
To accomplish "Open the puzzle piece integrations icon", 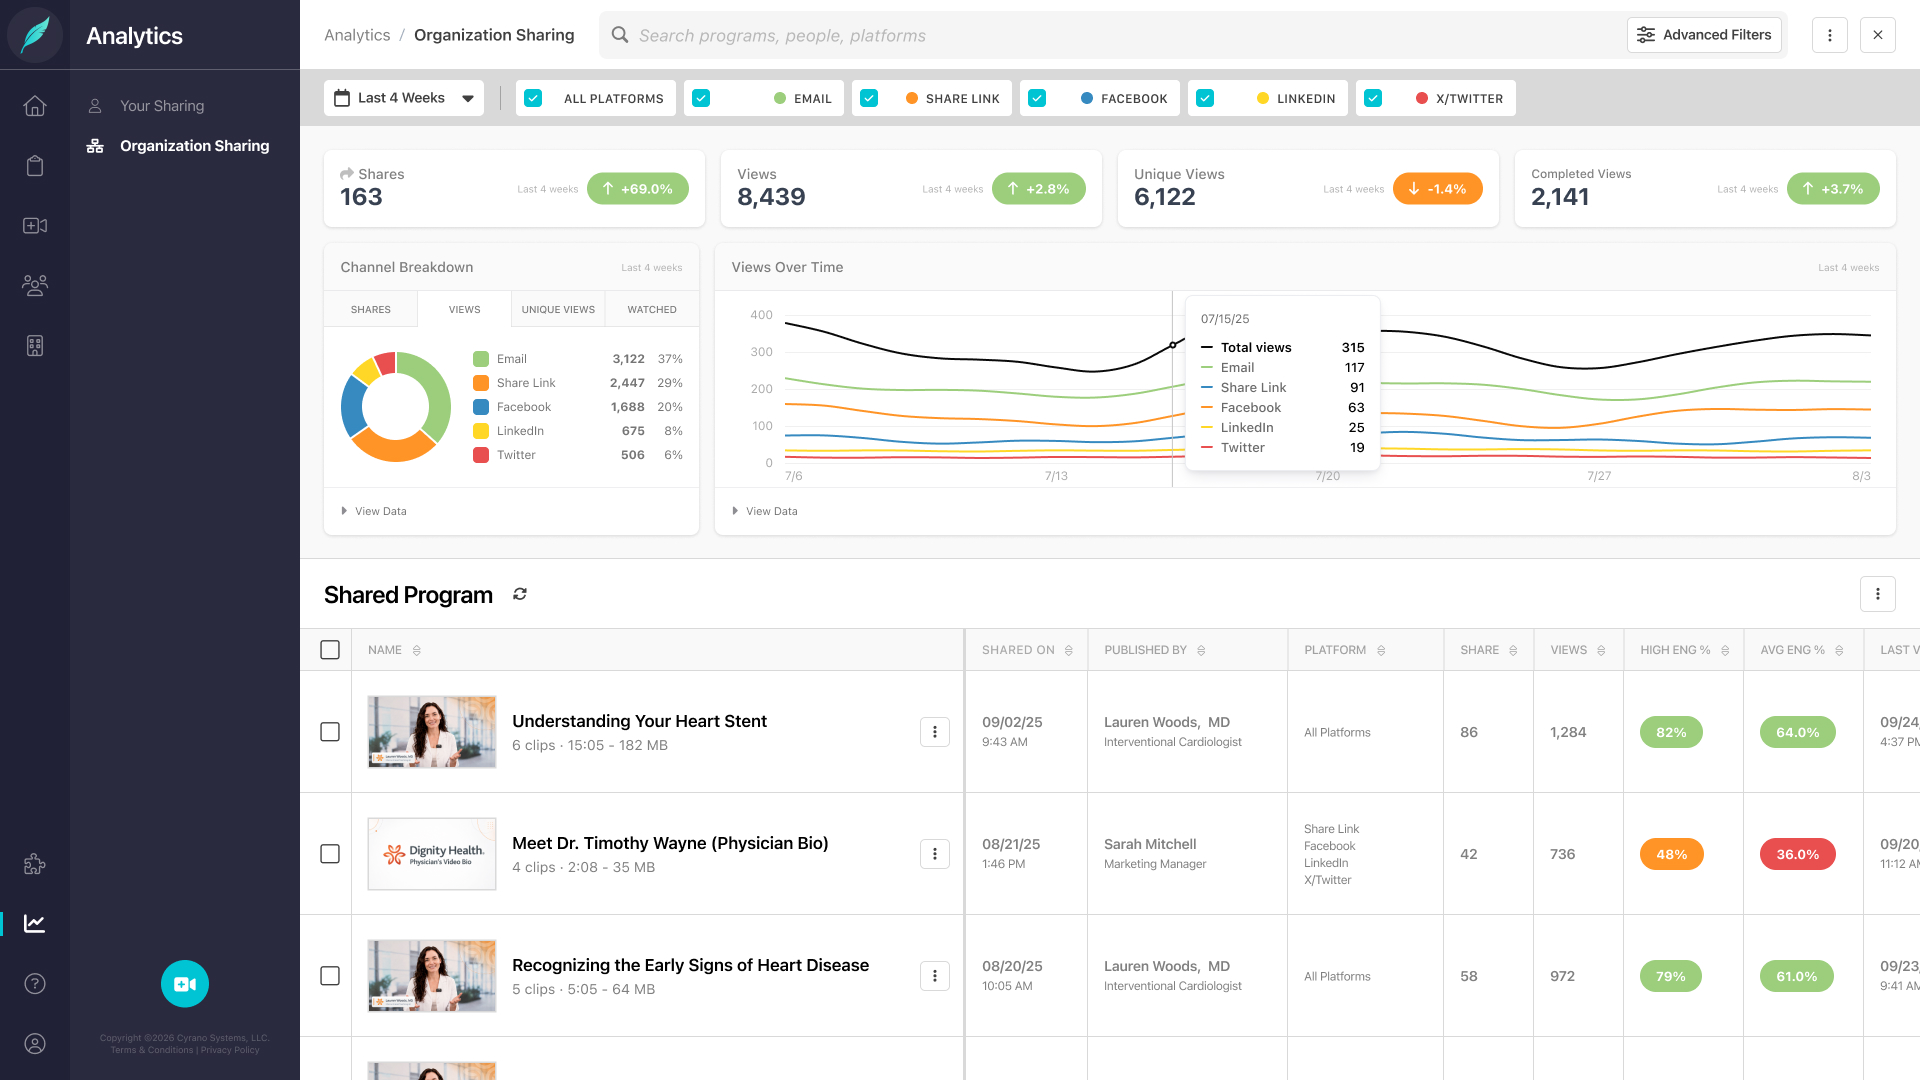I will tap(35, 864).
